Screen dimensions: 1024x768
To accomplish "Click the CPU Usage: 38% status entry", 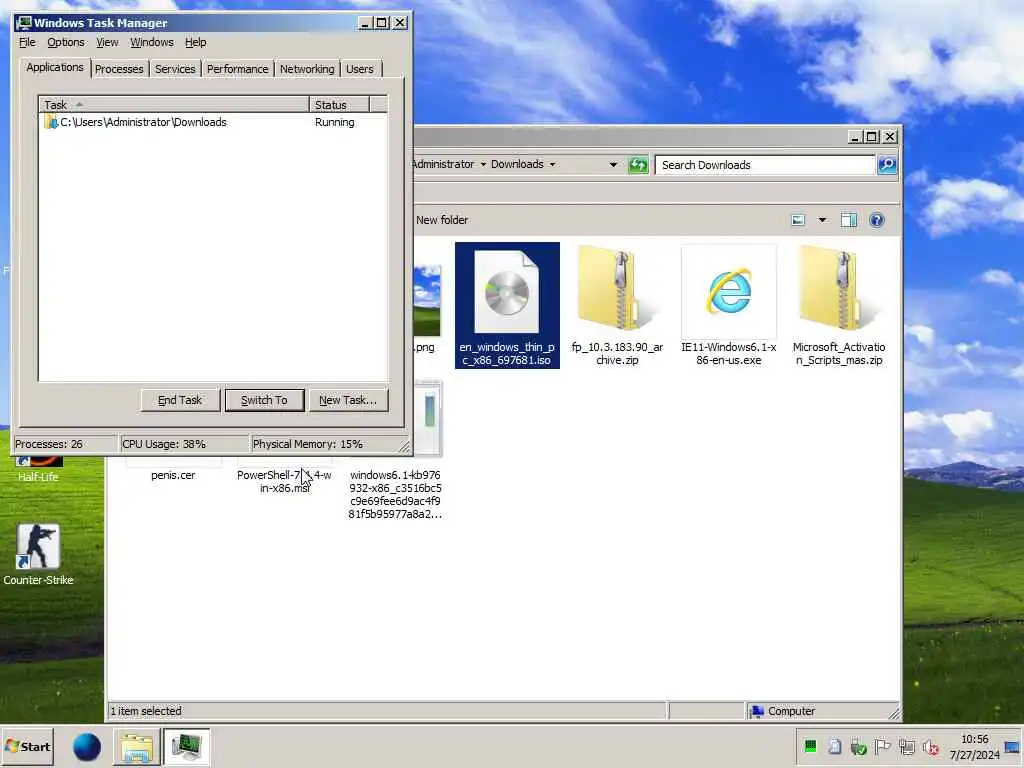I will tap(164, 444).
